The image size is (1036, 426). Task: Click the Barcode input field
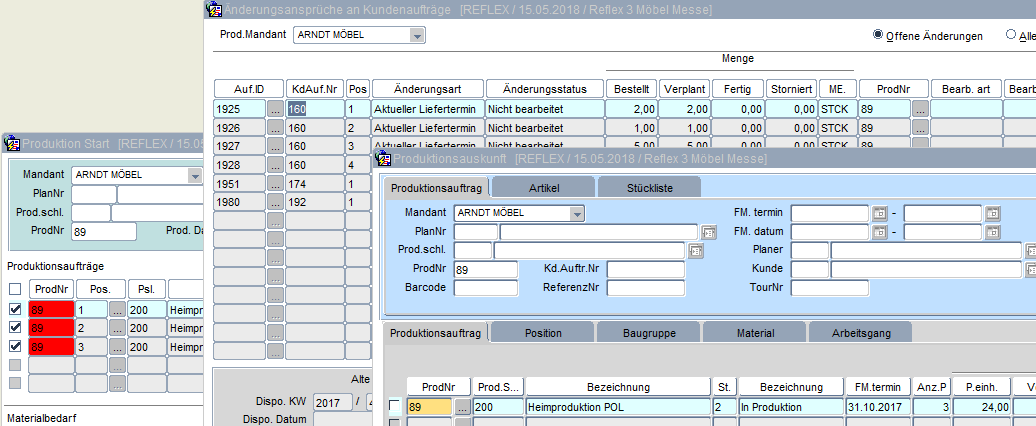[x=486, y=288]
